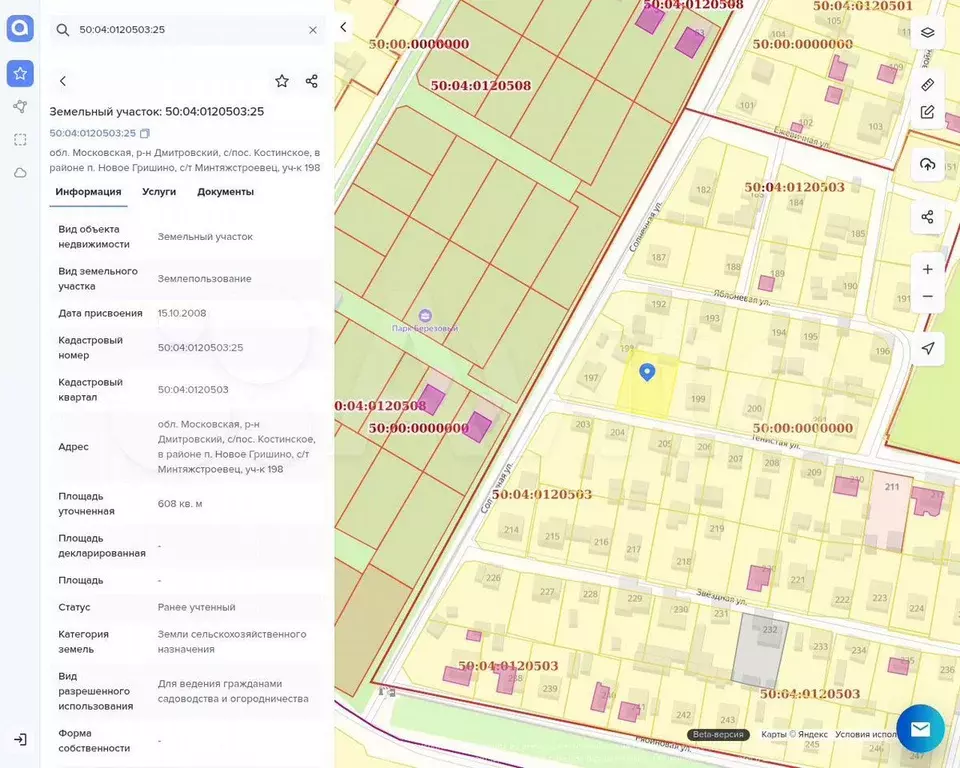
Task: Choose the dashed rectangle selection tool
Action: [20, 139]
